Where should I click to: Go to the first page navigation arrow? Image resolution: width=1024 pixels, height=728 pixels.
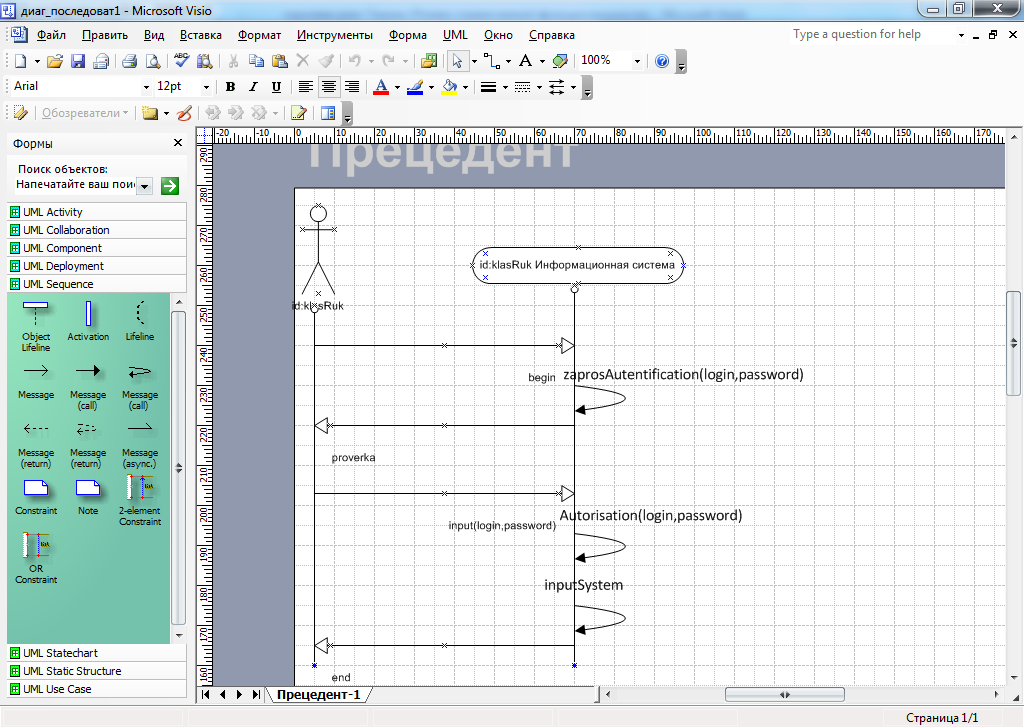click(206, 695)
